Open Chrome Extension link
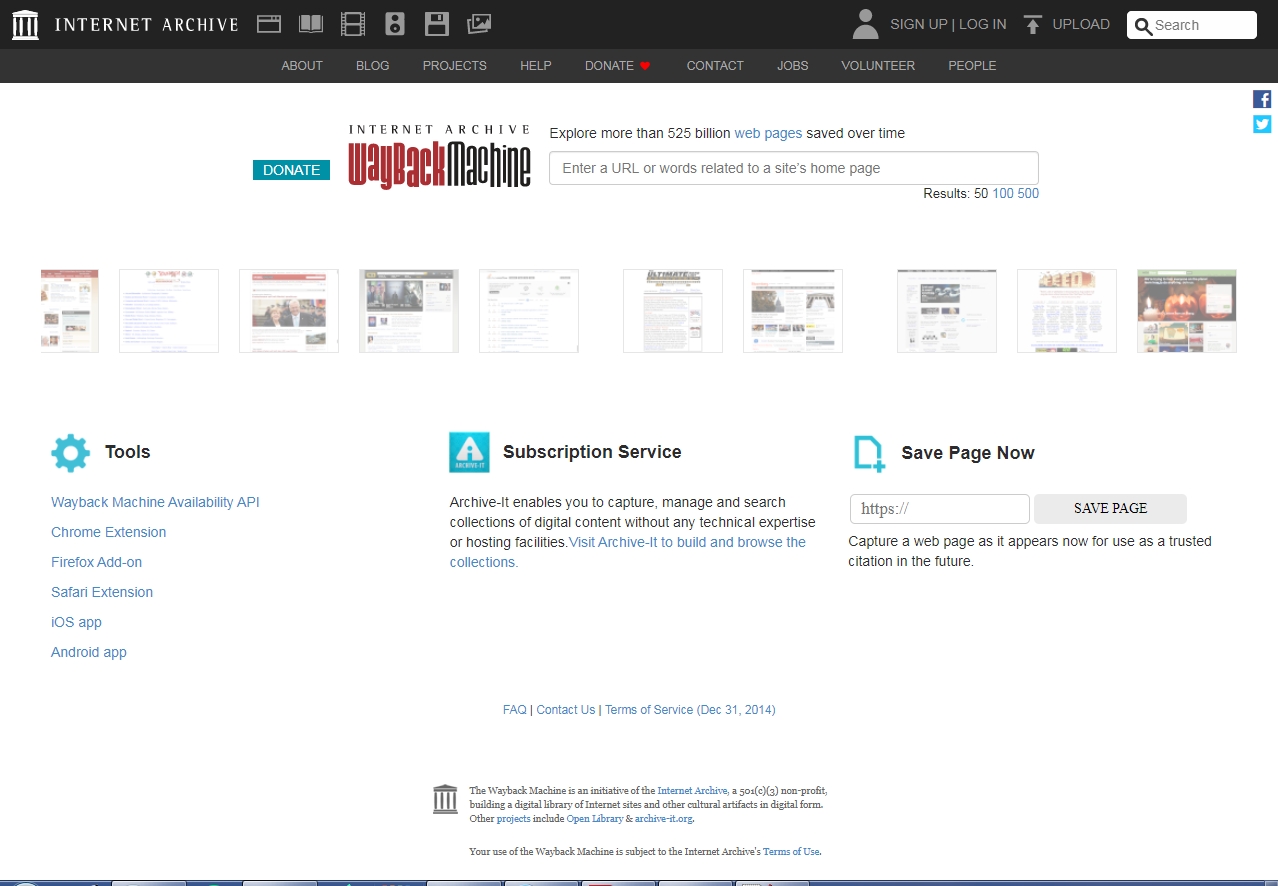This screenshot has height=886, width=1278. [109, 532]
